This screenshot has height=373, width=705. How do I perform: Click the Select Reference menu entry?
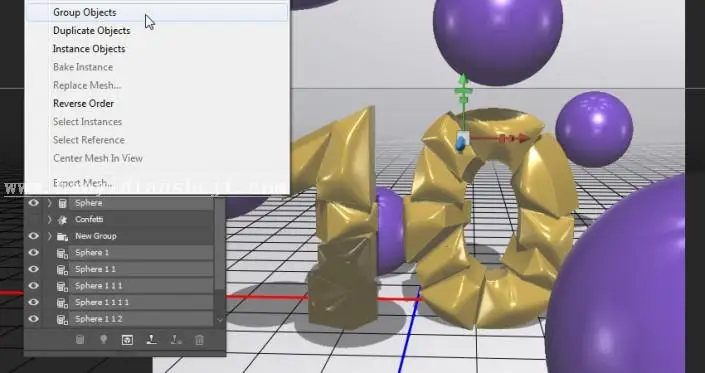[x=89, y=140]
